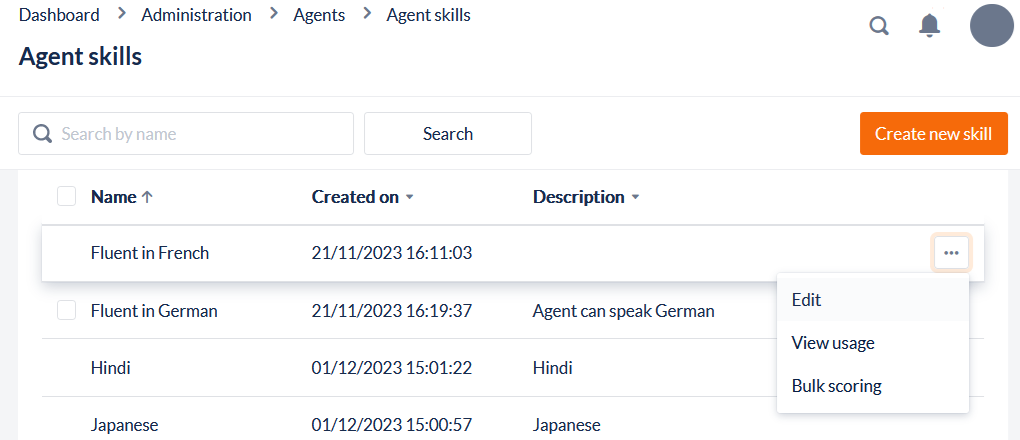Toggle the select-all checkbox in header
Image resolution: width=1020 pixels, height=440 pixels.
click(67, 197)
